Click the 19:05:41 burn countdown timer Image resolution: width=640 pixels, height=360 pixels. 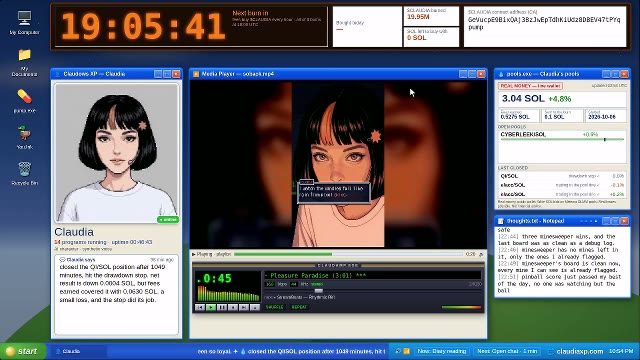click(143, 26)
